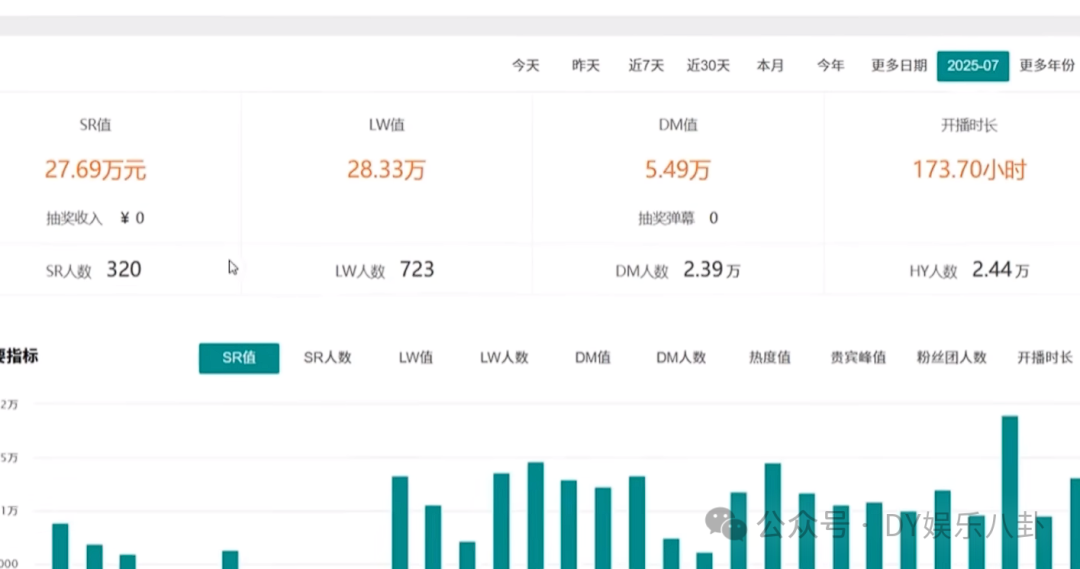Show the SR人数 chart metric

pyautogui.click(x=328, y=358)
